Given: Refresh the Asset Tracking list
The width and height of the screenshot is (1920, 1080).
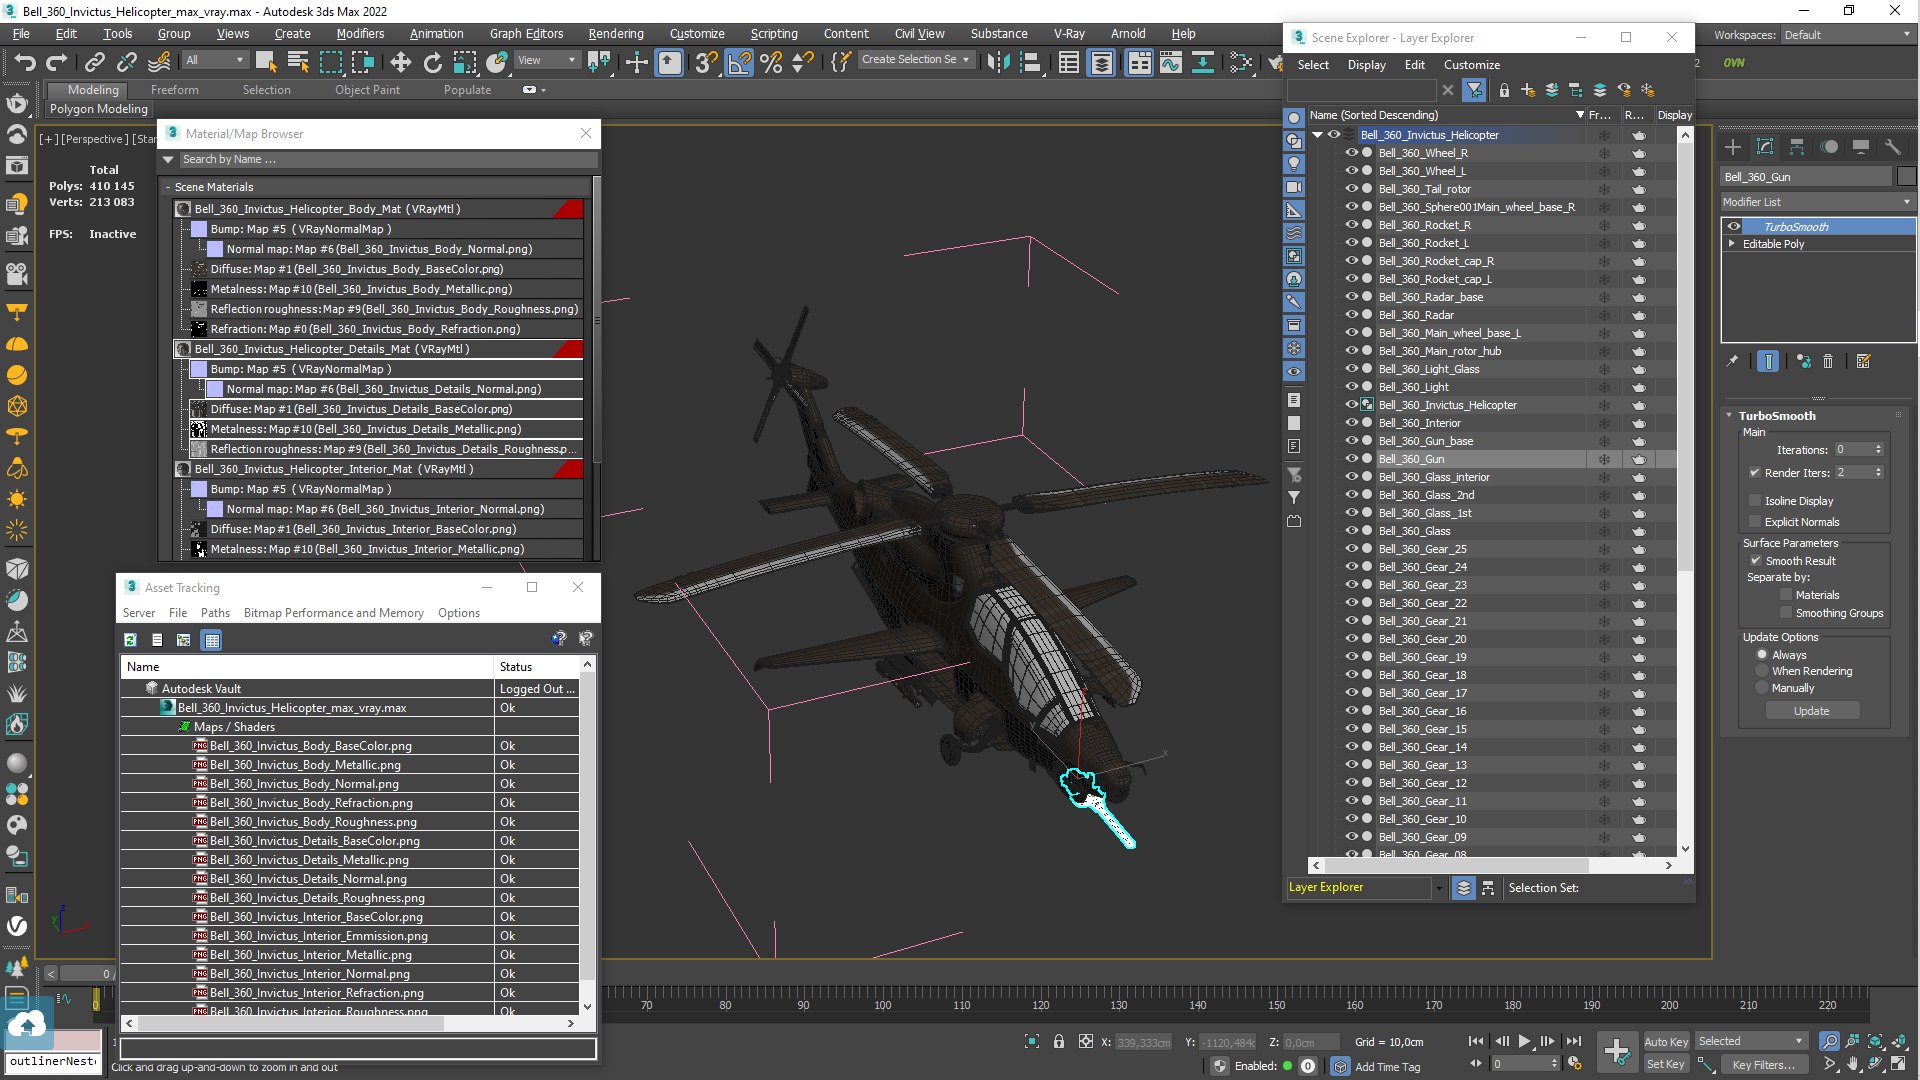Looking at the screenshot, I should click(x=130, y=640).
